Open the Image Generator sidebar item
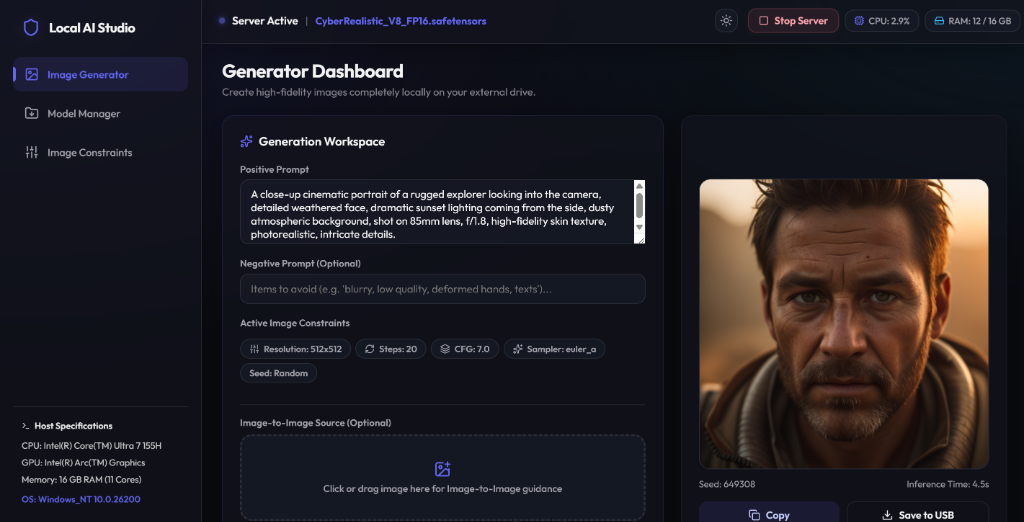 (101, 74)
